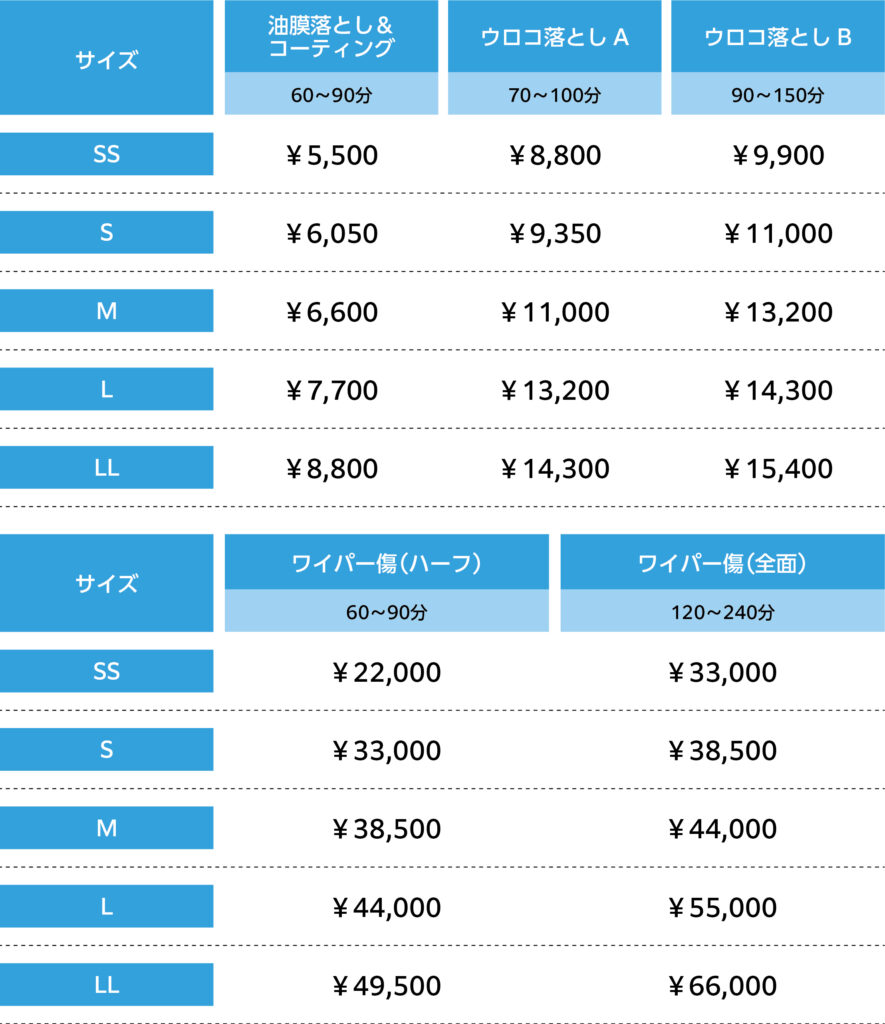Click the ¥6,600 price
Image resolution: width=885 pixels, height=1024 pixels.
[331, 312]
